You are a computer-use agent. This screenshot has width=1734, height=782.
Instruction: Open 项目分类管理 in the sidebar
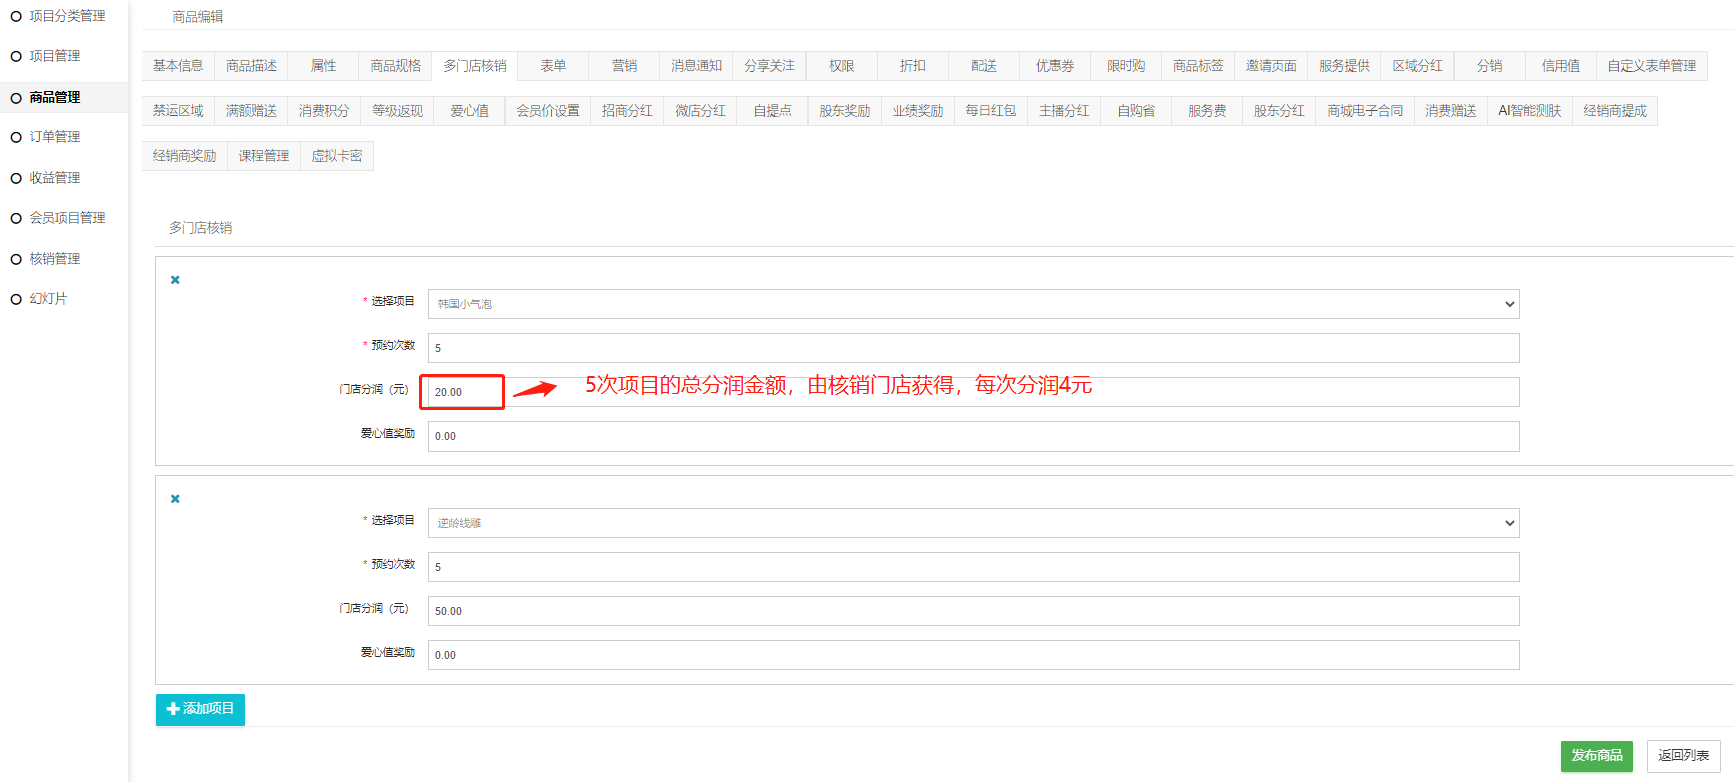pos(66,16)
